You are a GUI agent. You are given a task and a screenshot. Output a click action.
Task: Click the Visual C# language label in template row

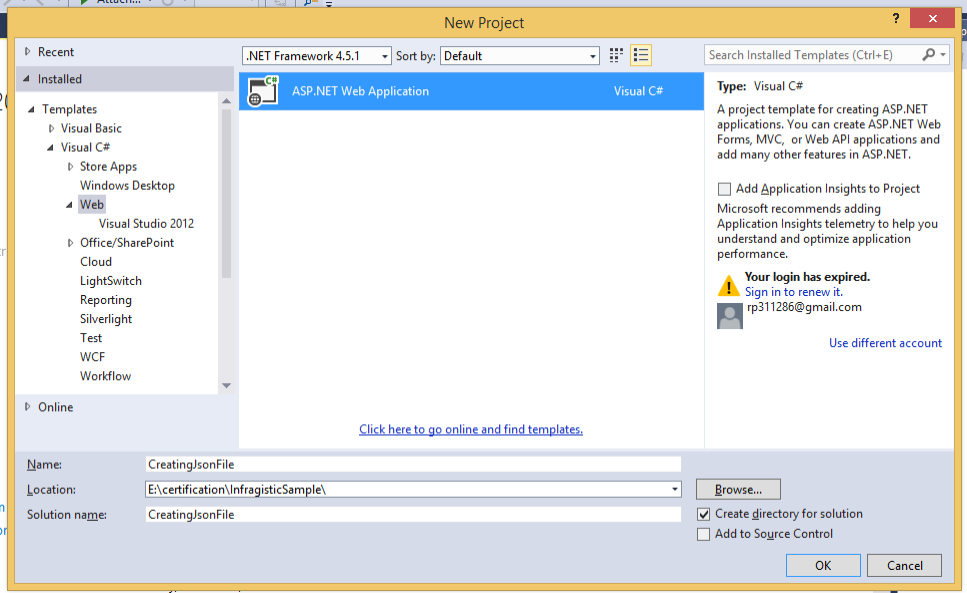point(638,91)
